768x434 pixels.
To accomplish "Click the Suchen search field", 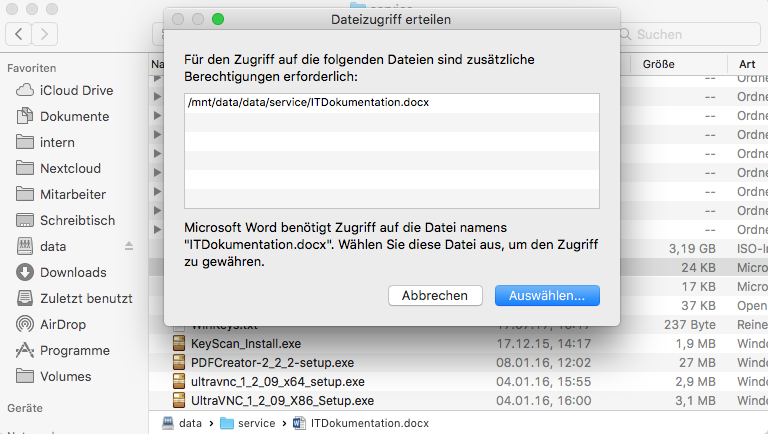I will (690, 34).
